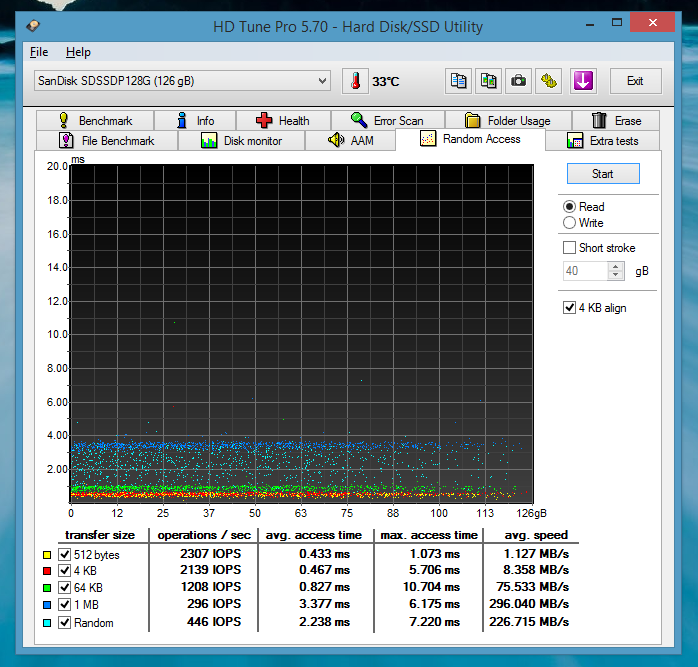Switch to the Disk monitor tab
This screenshot has height=667, width=698.
click(x=241, y=141)
